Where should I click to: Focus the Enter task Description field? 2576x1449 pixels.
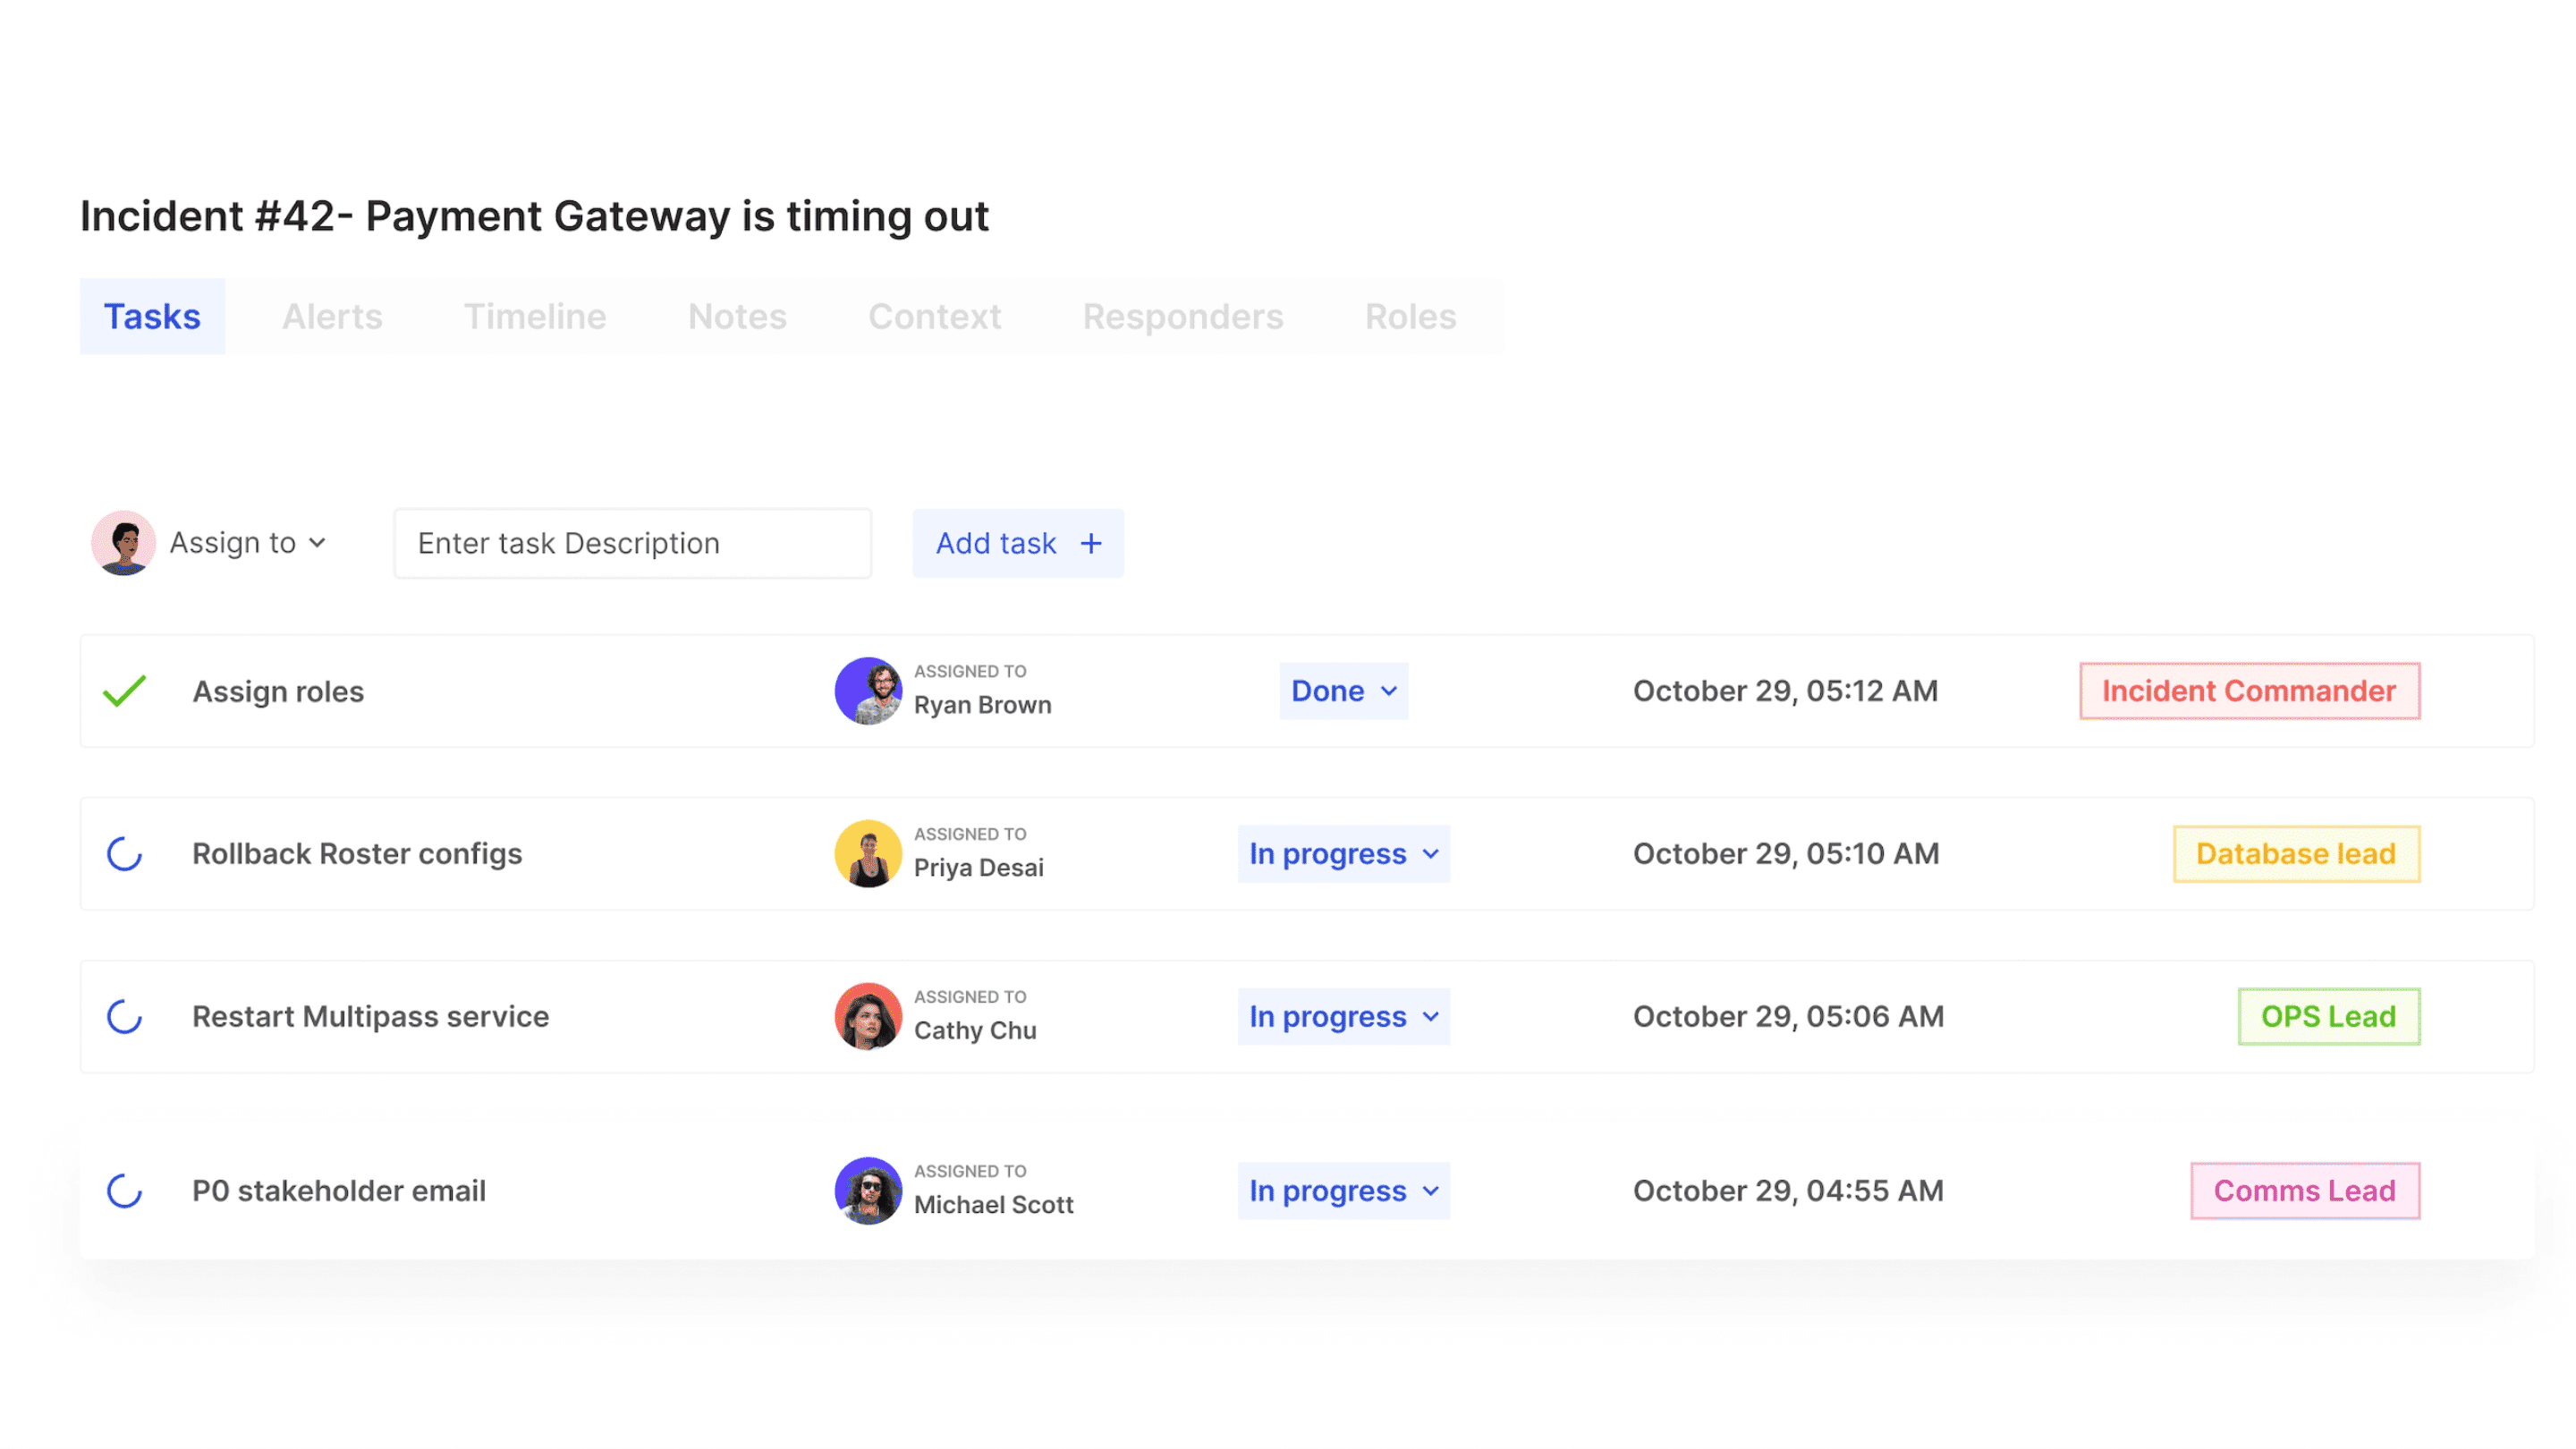632,543
